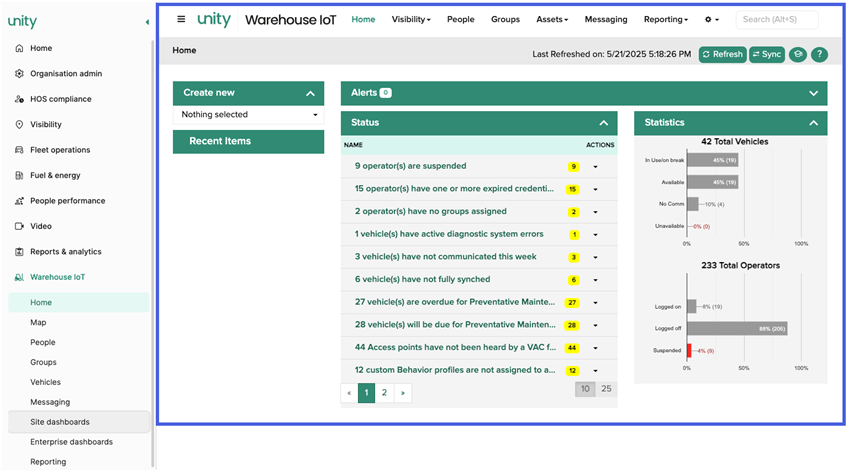The image size is (864, 470).
Task: Click the Search (Alt+S) input field
Action: [777, 19]
